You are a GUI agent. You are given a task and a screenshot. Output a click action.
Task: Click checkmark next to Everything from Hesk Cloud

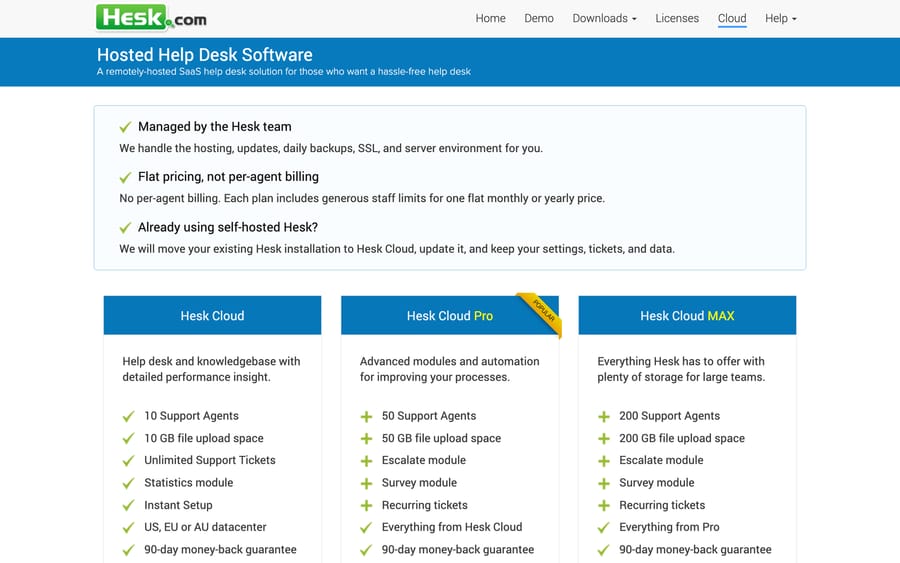(366, 527)
